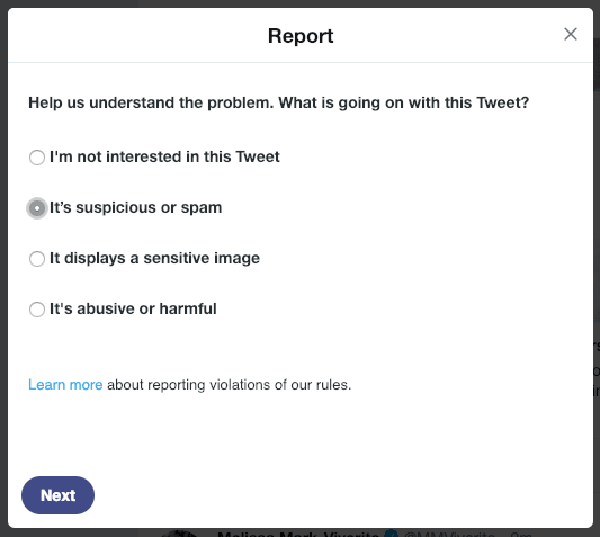
Task: Close the Report dialog with the X
Action: [x=570, y=34]
